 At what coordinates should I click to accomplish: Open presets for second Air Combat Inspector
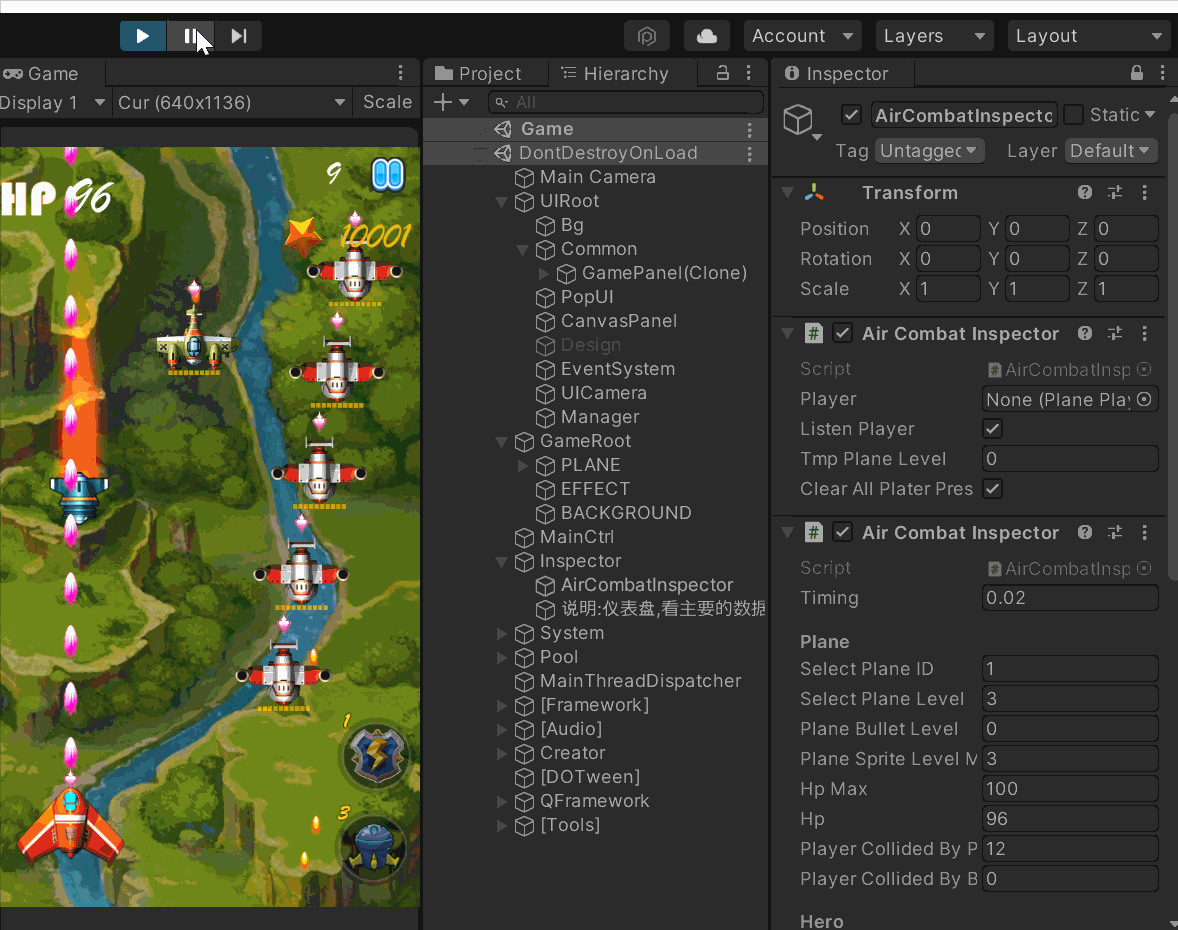coord(1115,532)
